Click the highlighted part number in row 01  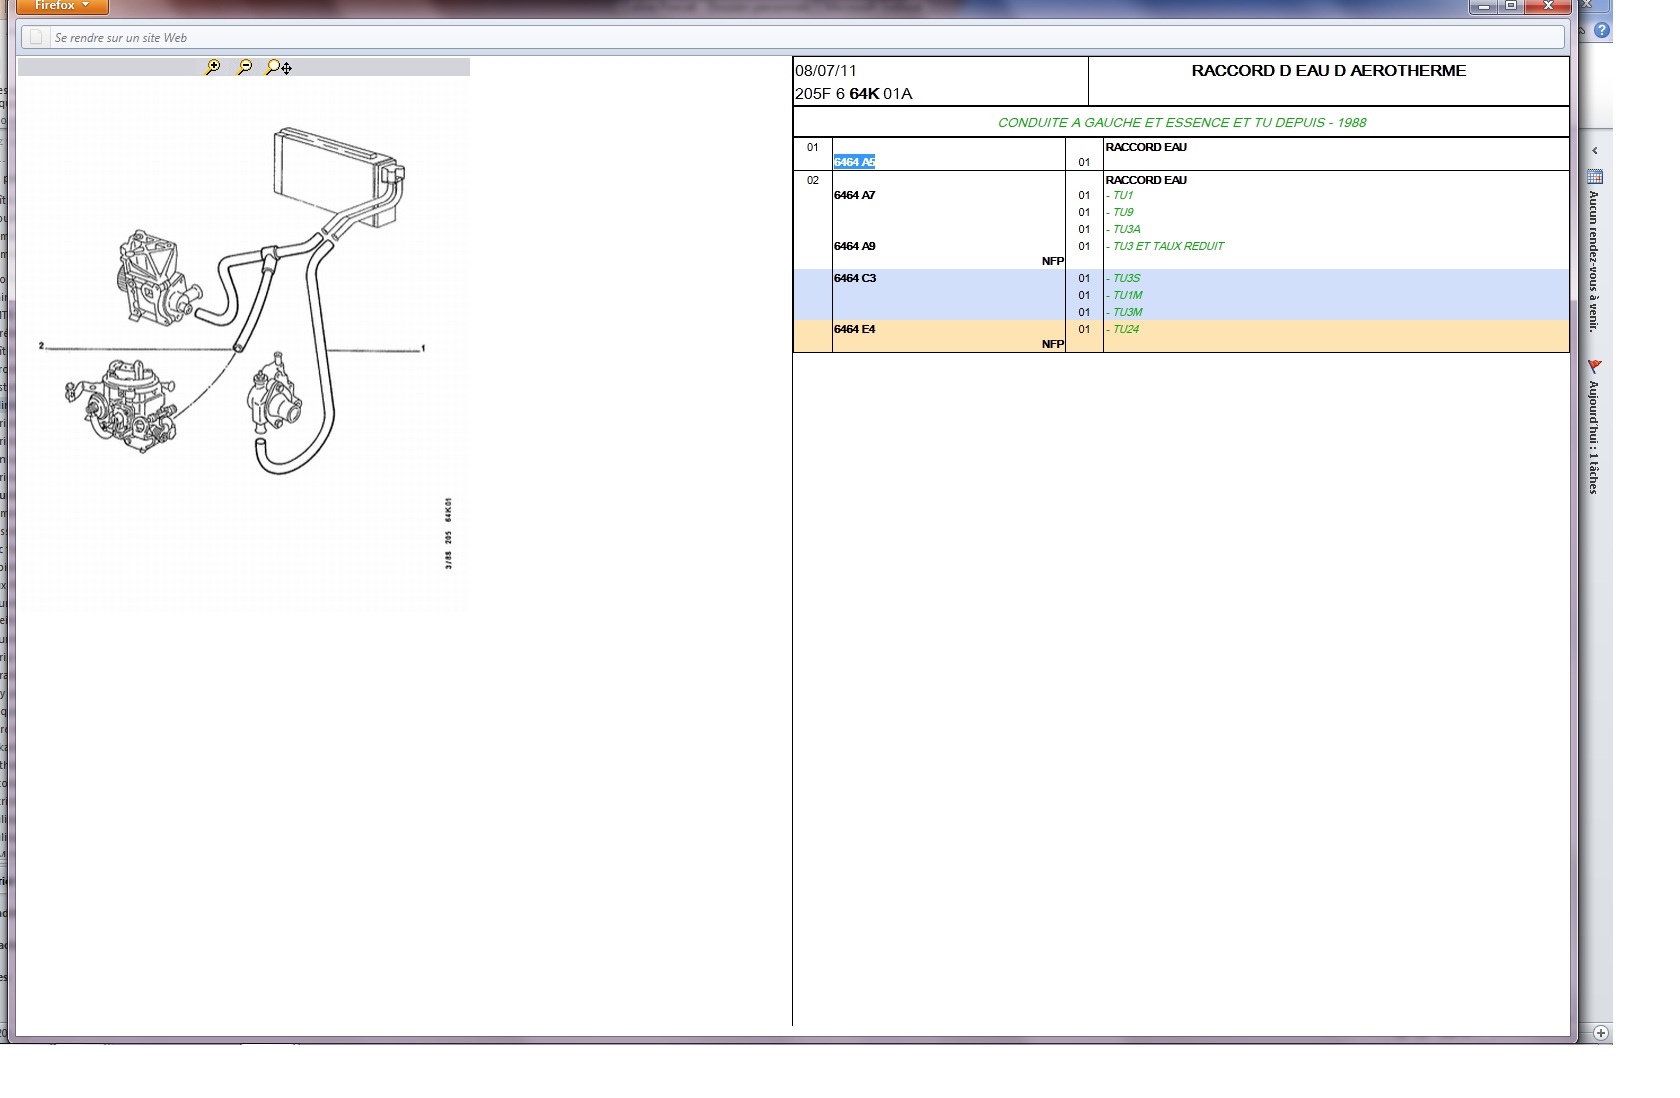point(854,162)
